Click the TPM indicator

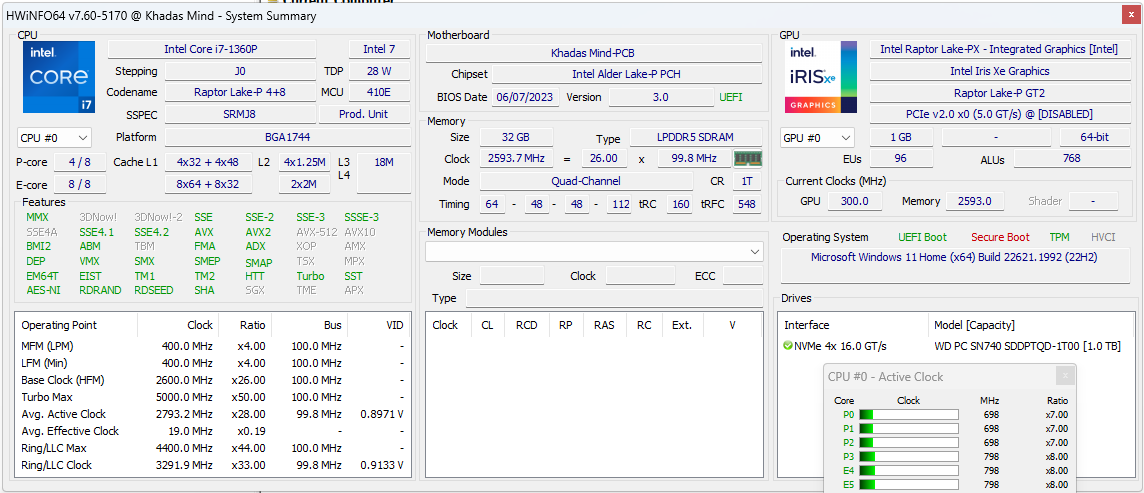[x=1059, y=237]
